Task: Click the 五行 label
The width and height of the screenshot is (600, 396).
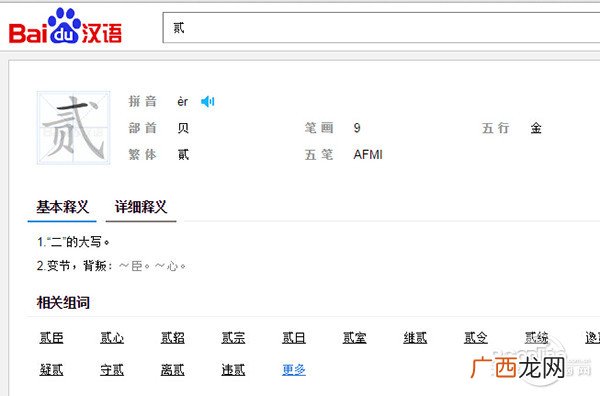Action: pos(496,128)
